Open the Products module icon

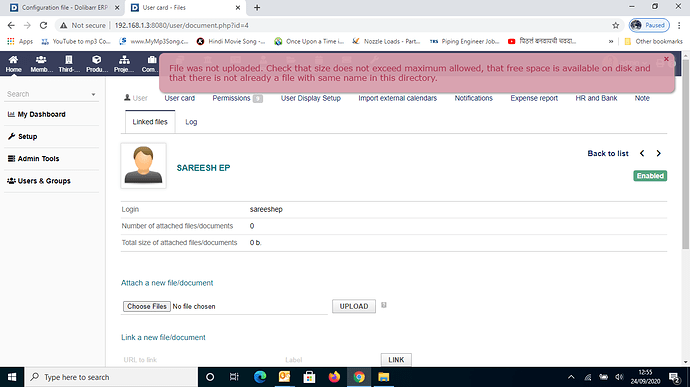click(x=97, y=64)
